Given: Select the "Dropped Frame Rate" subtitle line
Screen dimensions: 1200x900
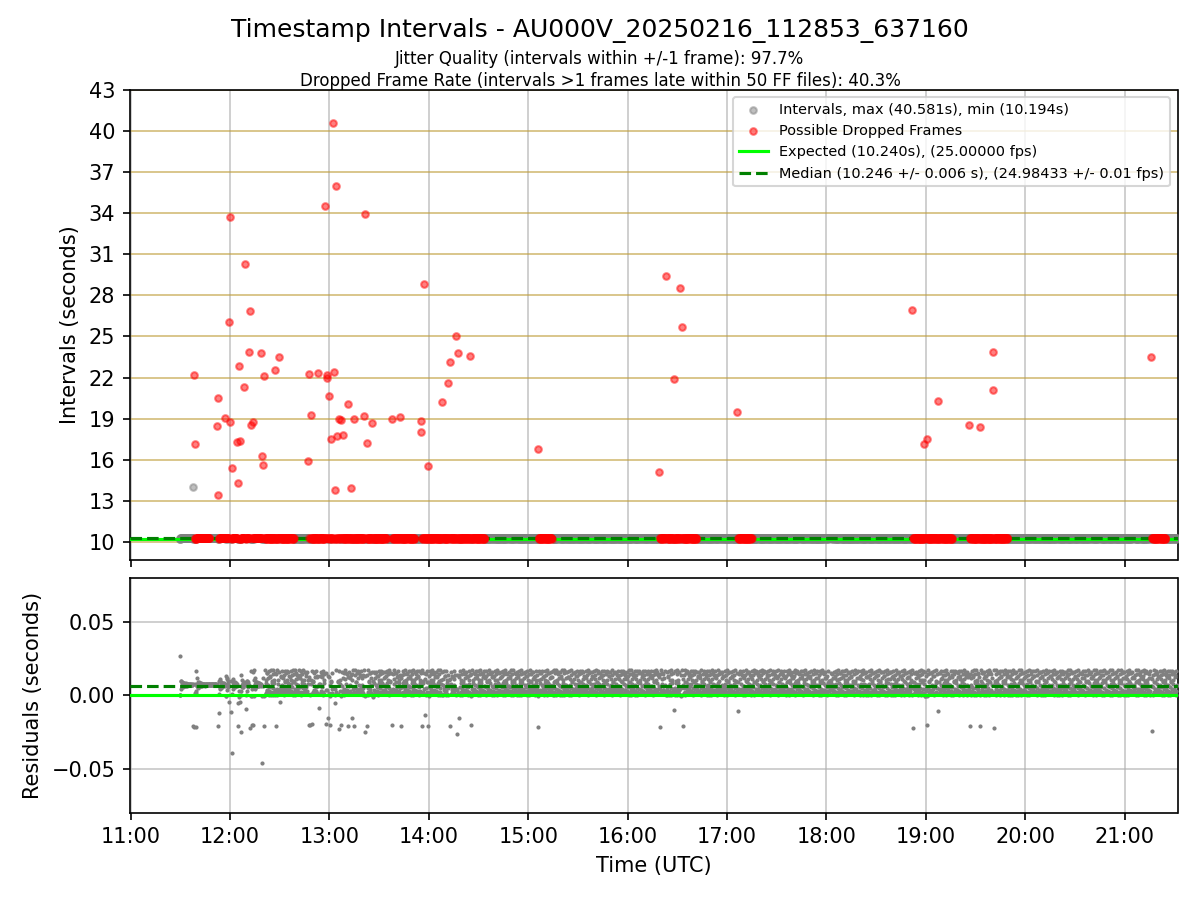Looking at the screenshot, I should point(599,79).
